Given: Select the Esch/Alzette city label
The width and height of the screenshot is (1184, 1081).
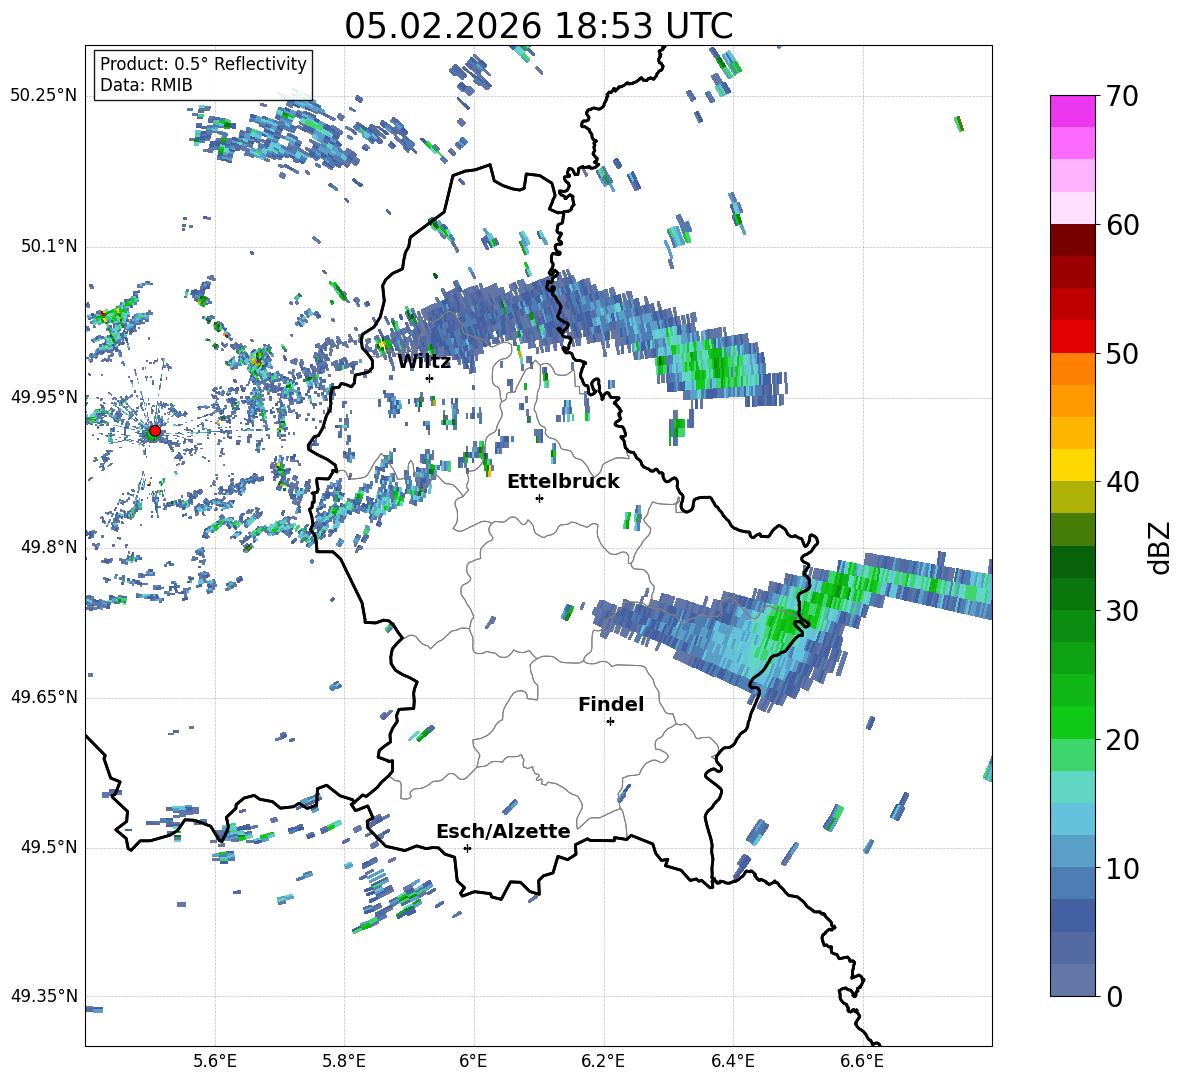Looking at the screenshot, I should [504, 831].
